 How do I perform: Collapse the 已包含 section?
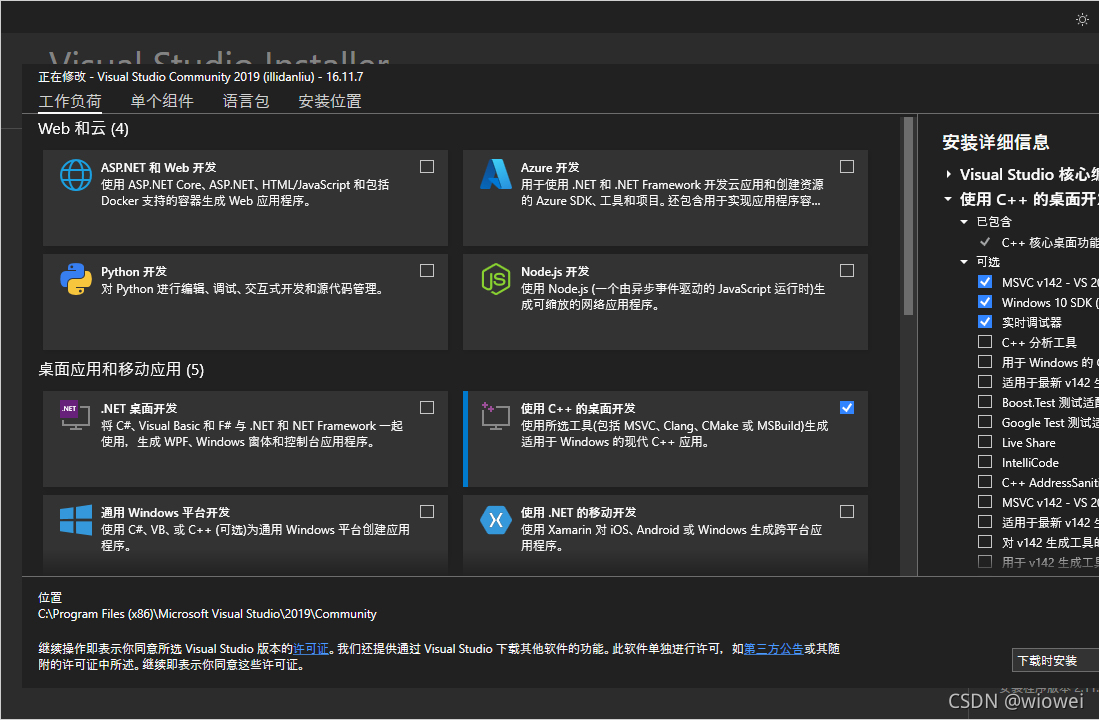coord(964,222)
